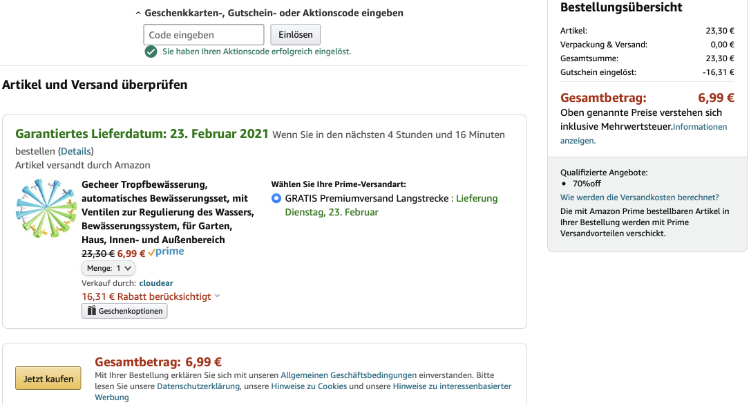Select GRATIS Premiumversand Langstrecke radio option
Screen dimensions: 750x405
276,199
